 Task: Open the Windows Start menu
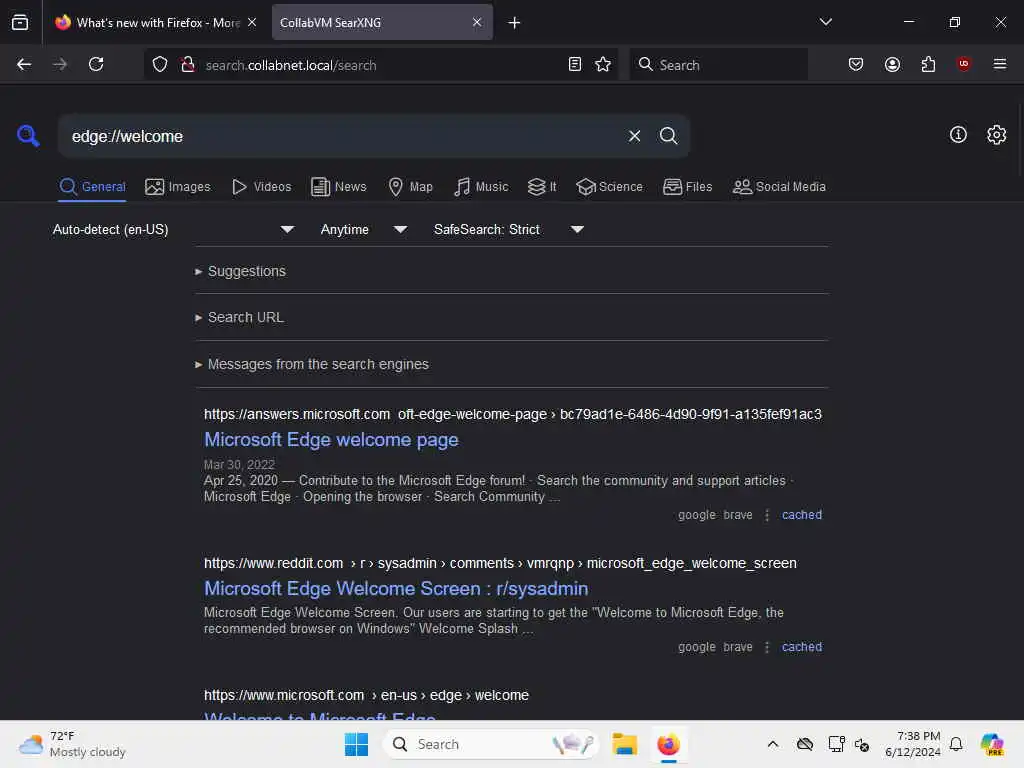click(356, 744)
